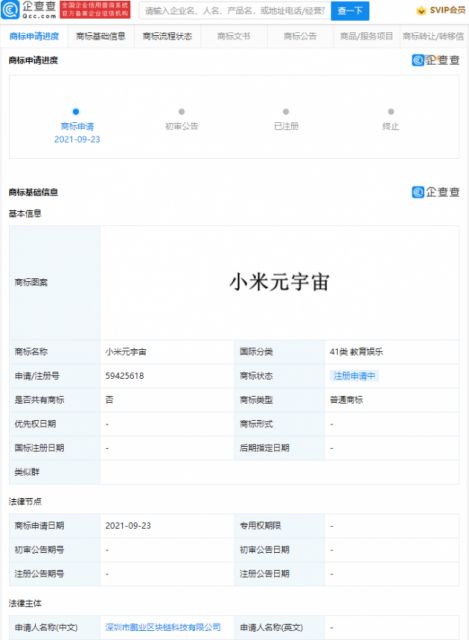Viewport: 469px width, 640px height.
Task: Switch to the 商标基础信息 tab
Action: click(x=101, y=36)
